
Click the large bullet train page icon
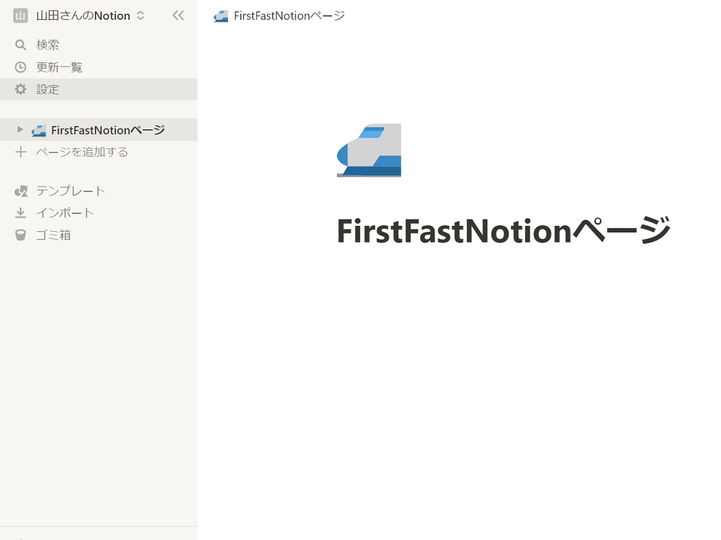pyautogui.click(x=369, y=150)
